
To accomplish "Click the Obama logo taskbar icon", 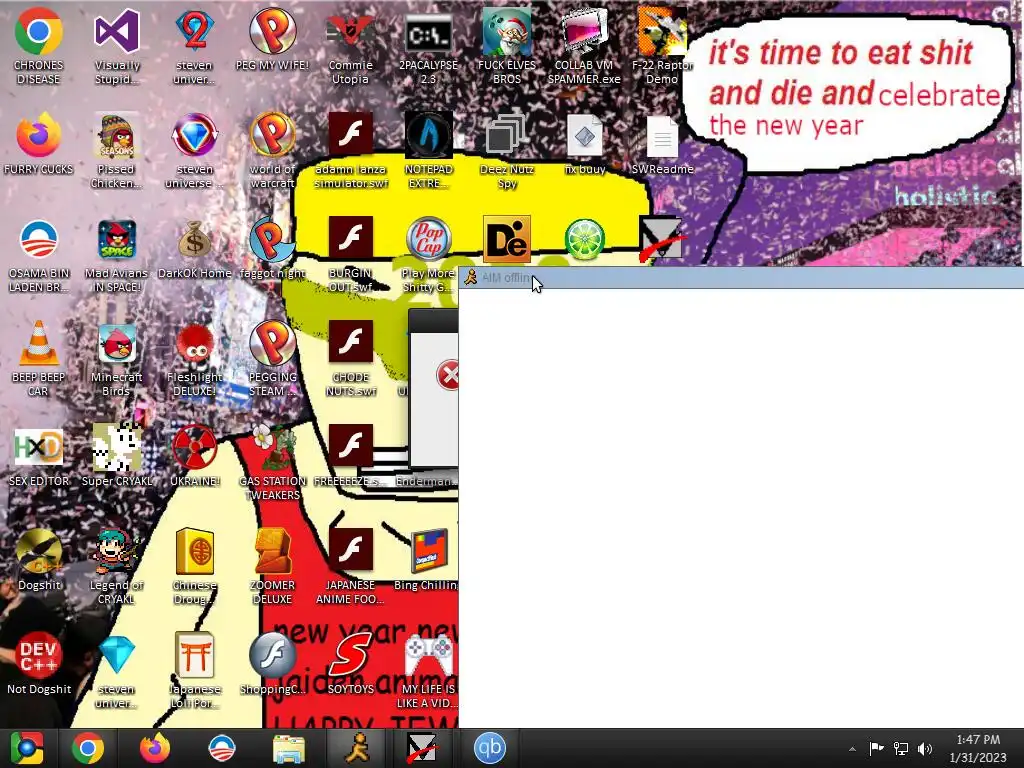I will (x=221, y=748).
